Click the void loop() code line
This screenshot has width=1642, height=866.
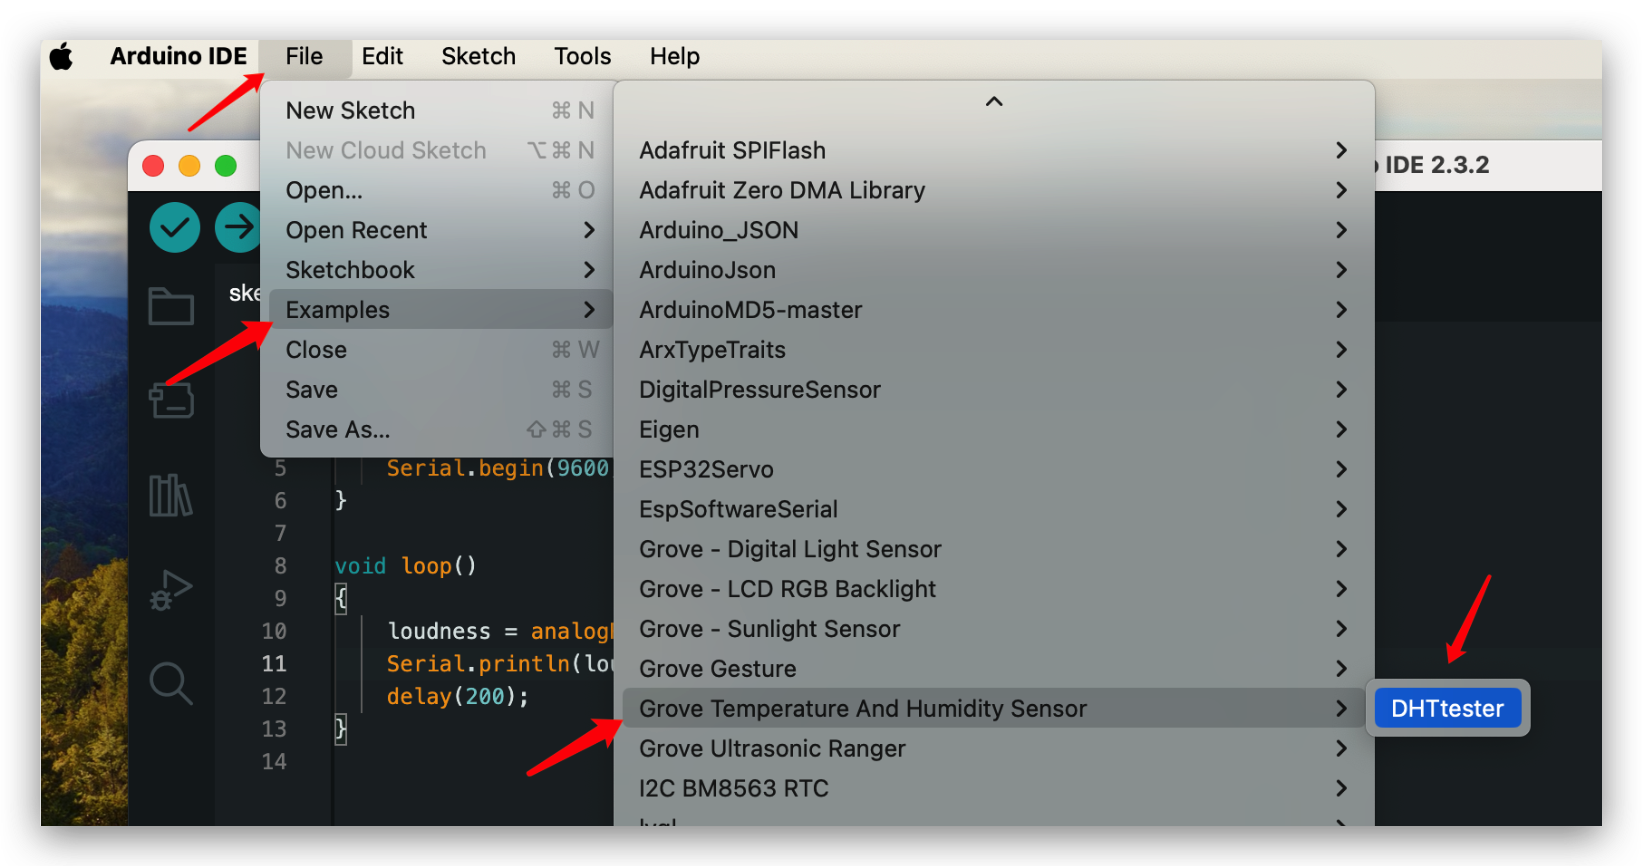coord(405,566)
